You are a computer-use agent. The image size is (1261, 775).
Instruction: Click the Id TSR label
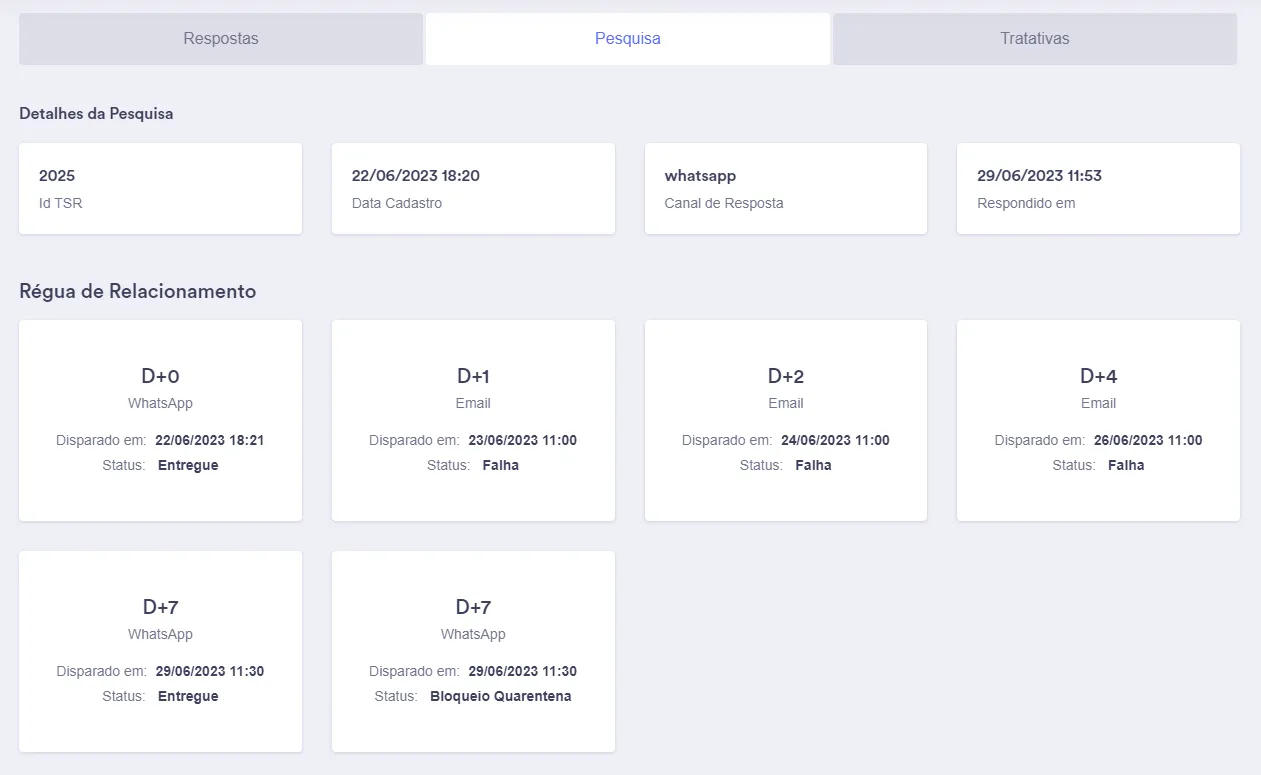point(59,203)
